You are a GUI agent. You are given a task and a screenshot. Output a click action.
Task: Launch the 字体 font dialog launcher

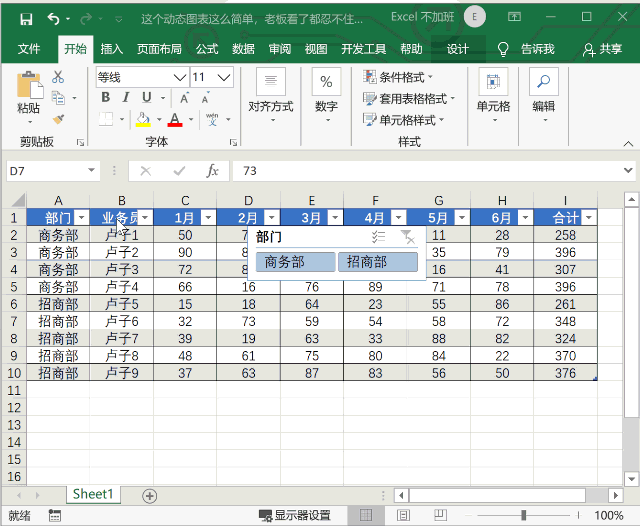(233, 142)
